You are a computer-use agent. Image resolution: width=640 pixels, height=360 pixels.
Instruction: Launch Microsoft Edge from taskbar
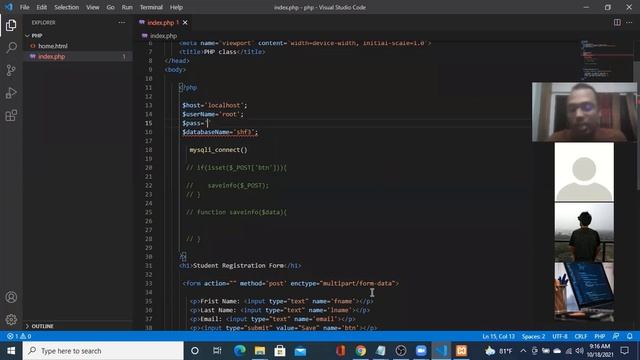[x=240, y=351]
